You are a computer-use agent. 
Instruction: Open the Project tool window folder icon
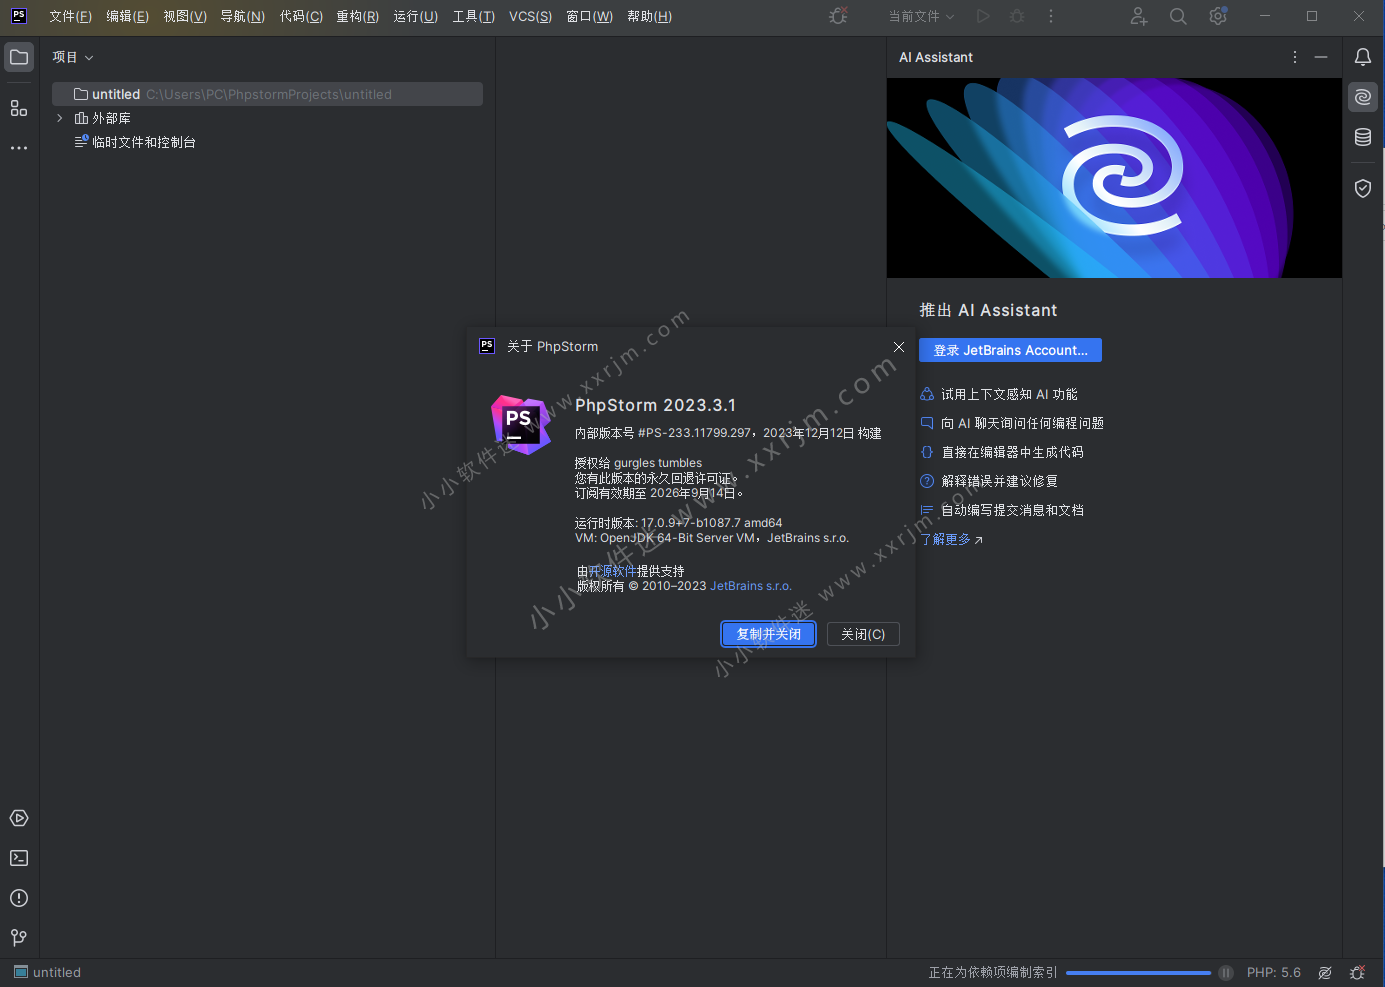click(x=19, y=57)
